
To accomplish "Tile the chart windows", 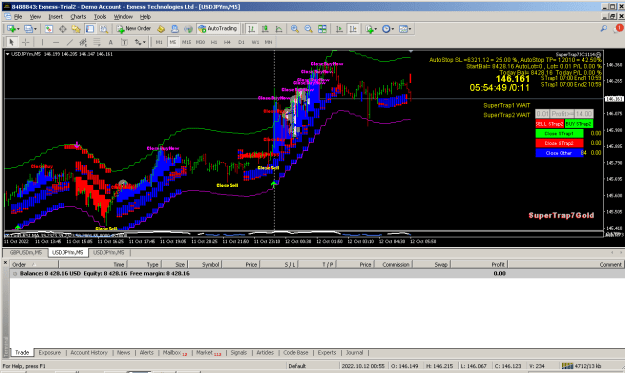I will [x=322, y=29].
